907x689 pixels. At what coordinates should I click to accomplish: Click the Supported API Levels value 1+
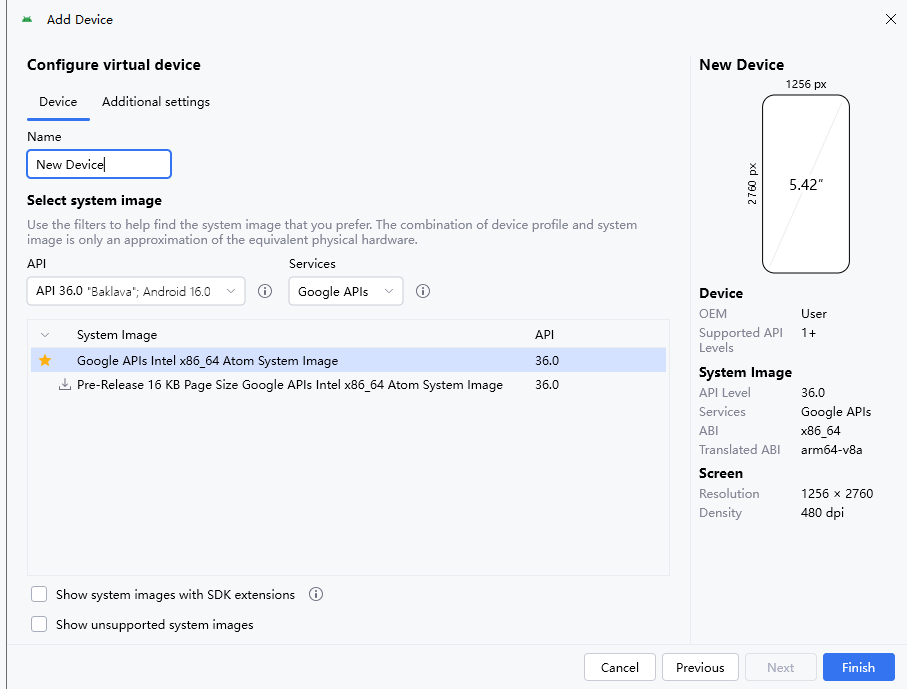808,333
